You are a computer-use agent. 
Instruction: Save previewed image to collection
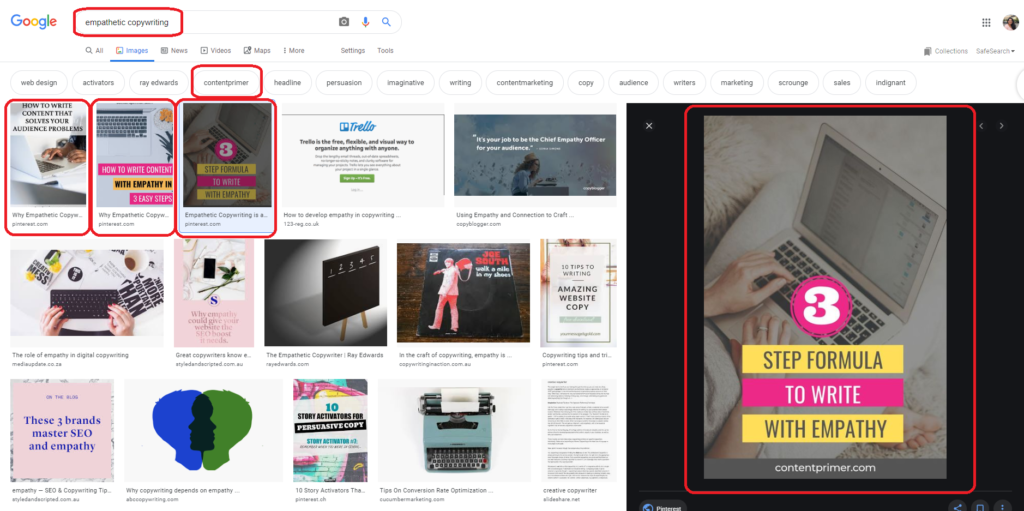point(980,506)
